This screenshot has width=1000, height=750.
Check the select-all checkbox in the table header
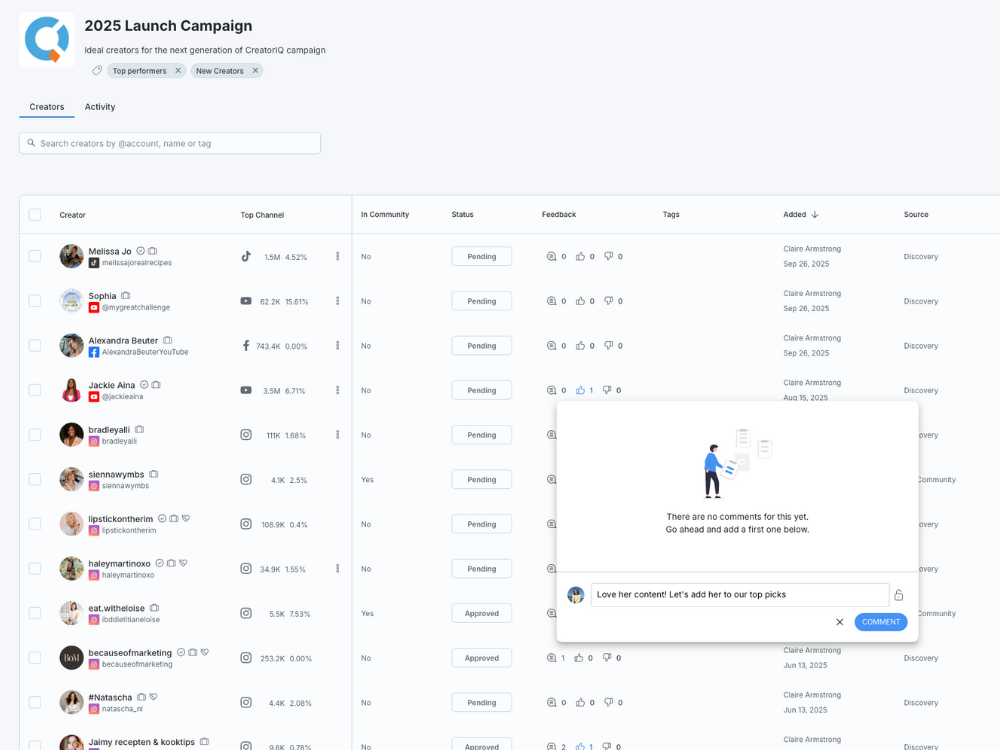pos(34,214)
